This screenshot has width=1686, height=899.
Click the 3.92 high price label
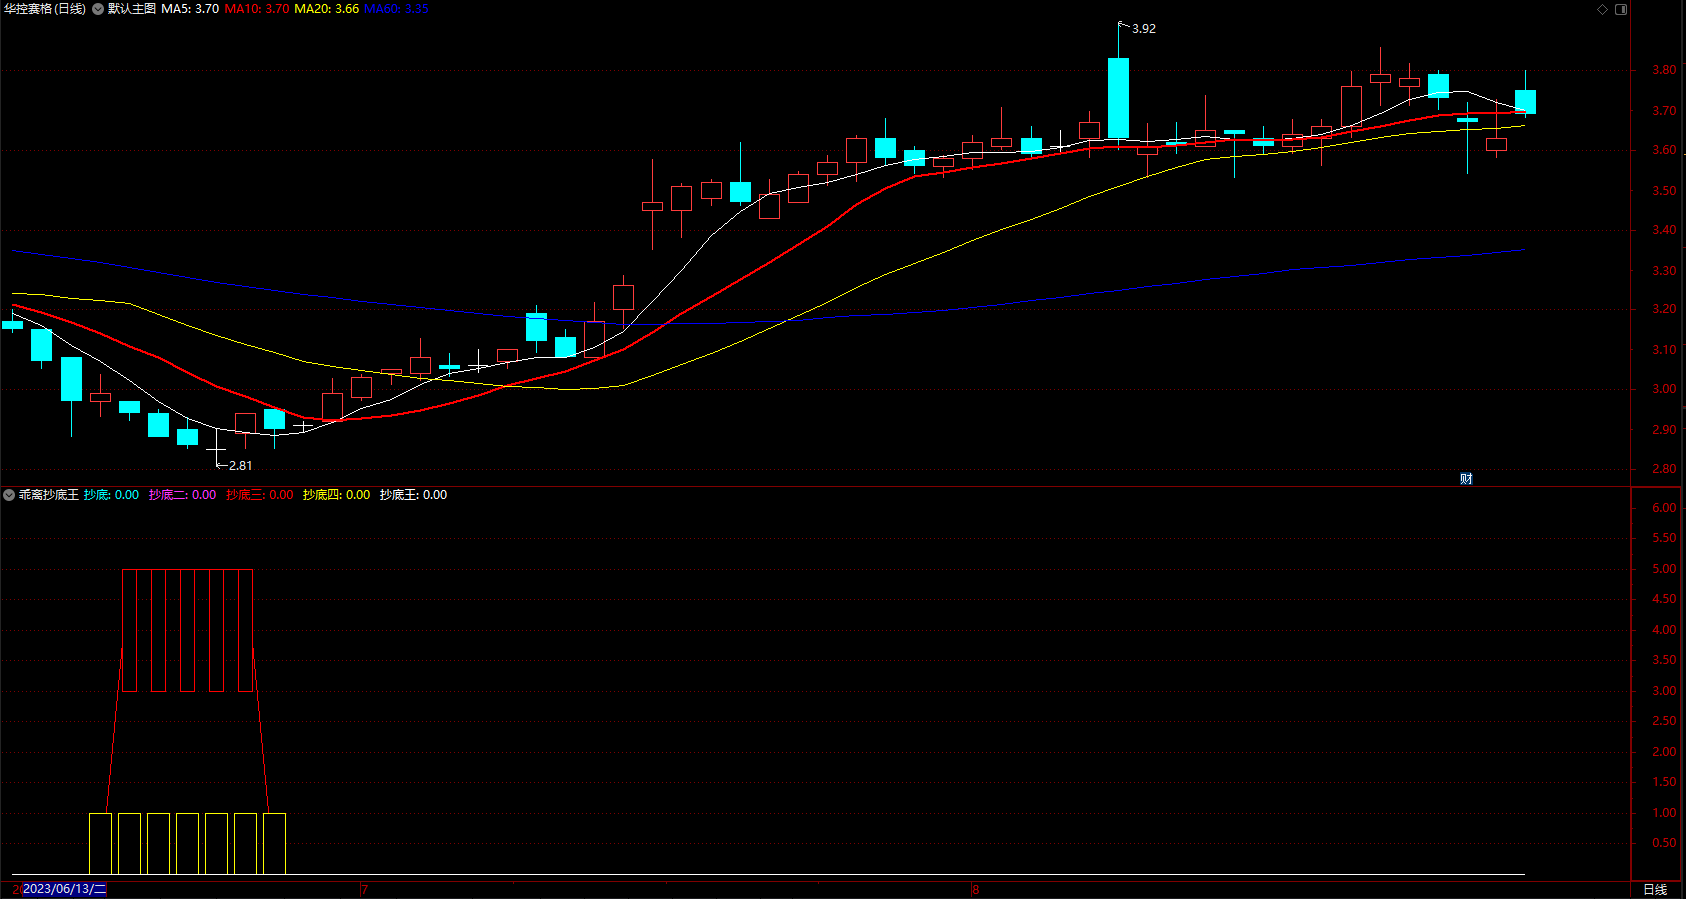click(1143, 29)
